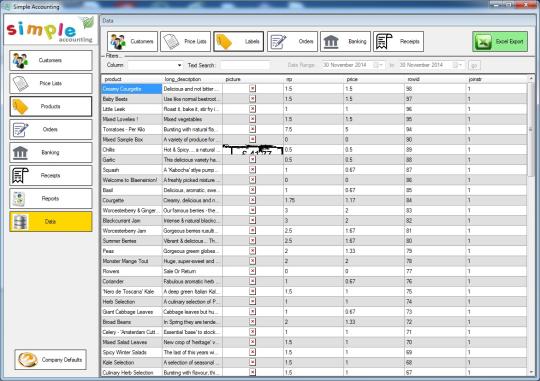Show Banking data from top toolbar

point(345,41)
